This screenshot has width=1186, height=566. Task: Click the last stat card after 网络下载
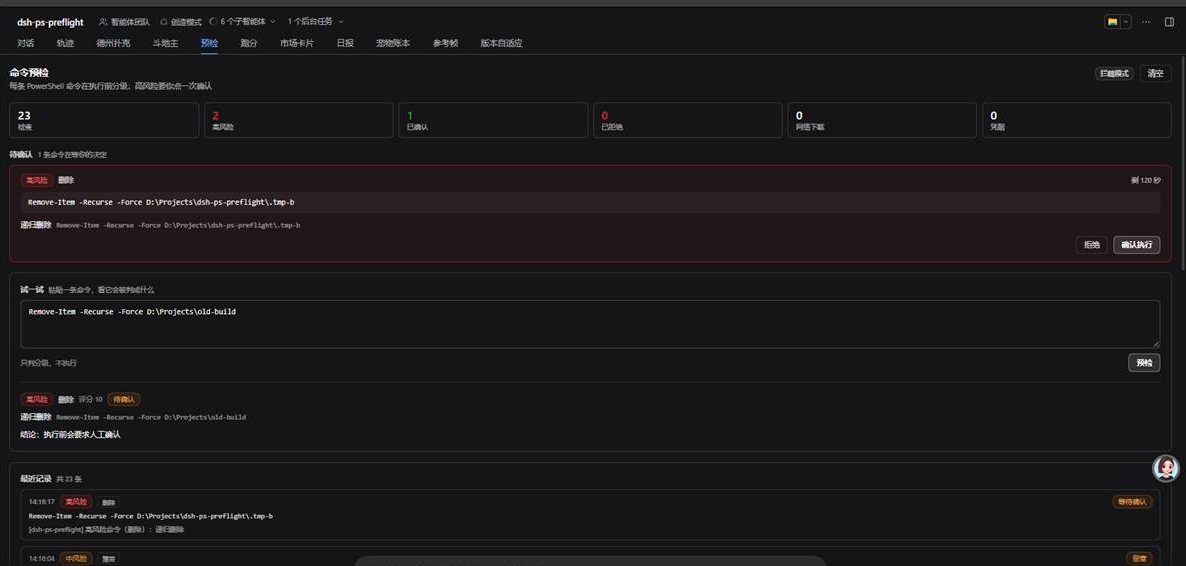click(x=1076, y=120)
